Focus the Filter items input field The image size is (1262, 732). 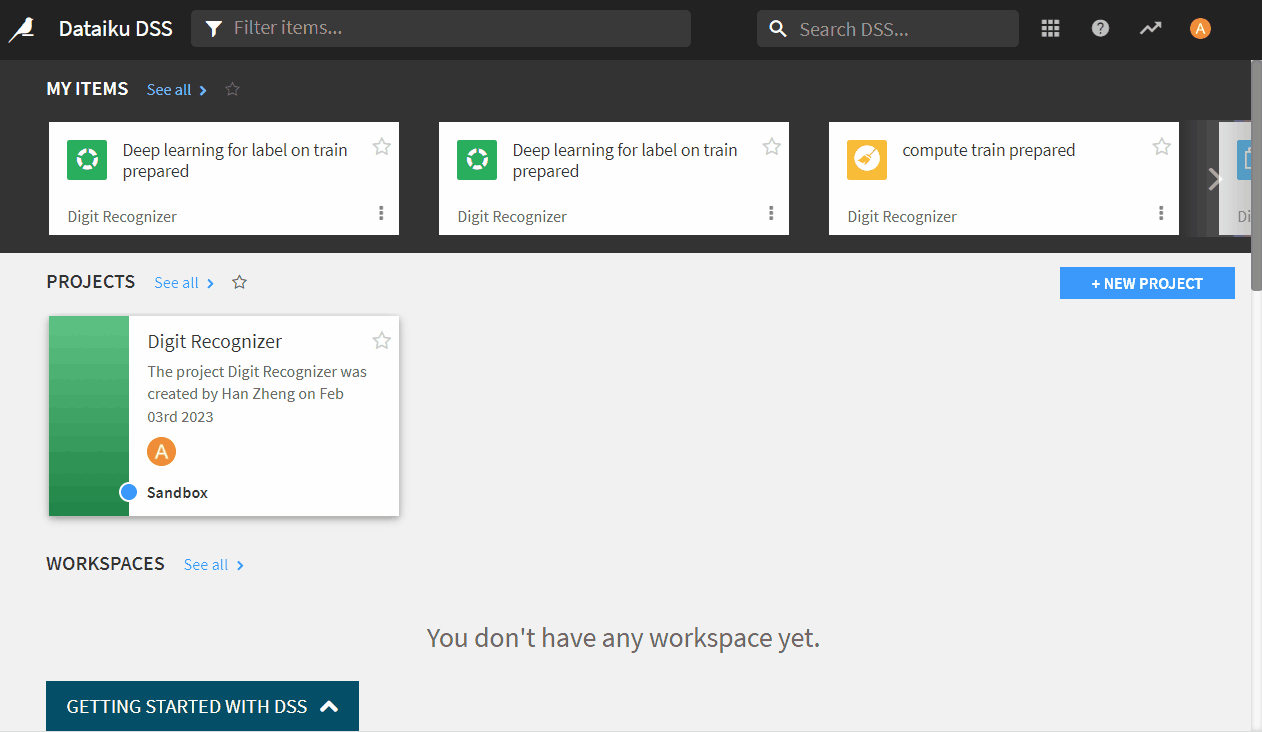click(x=441, y=28)
